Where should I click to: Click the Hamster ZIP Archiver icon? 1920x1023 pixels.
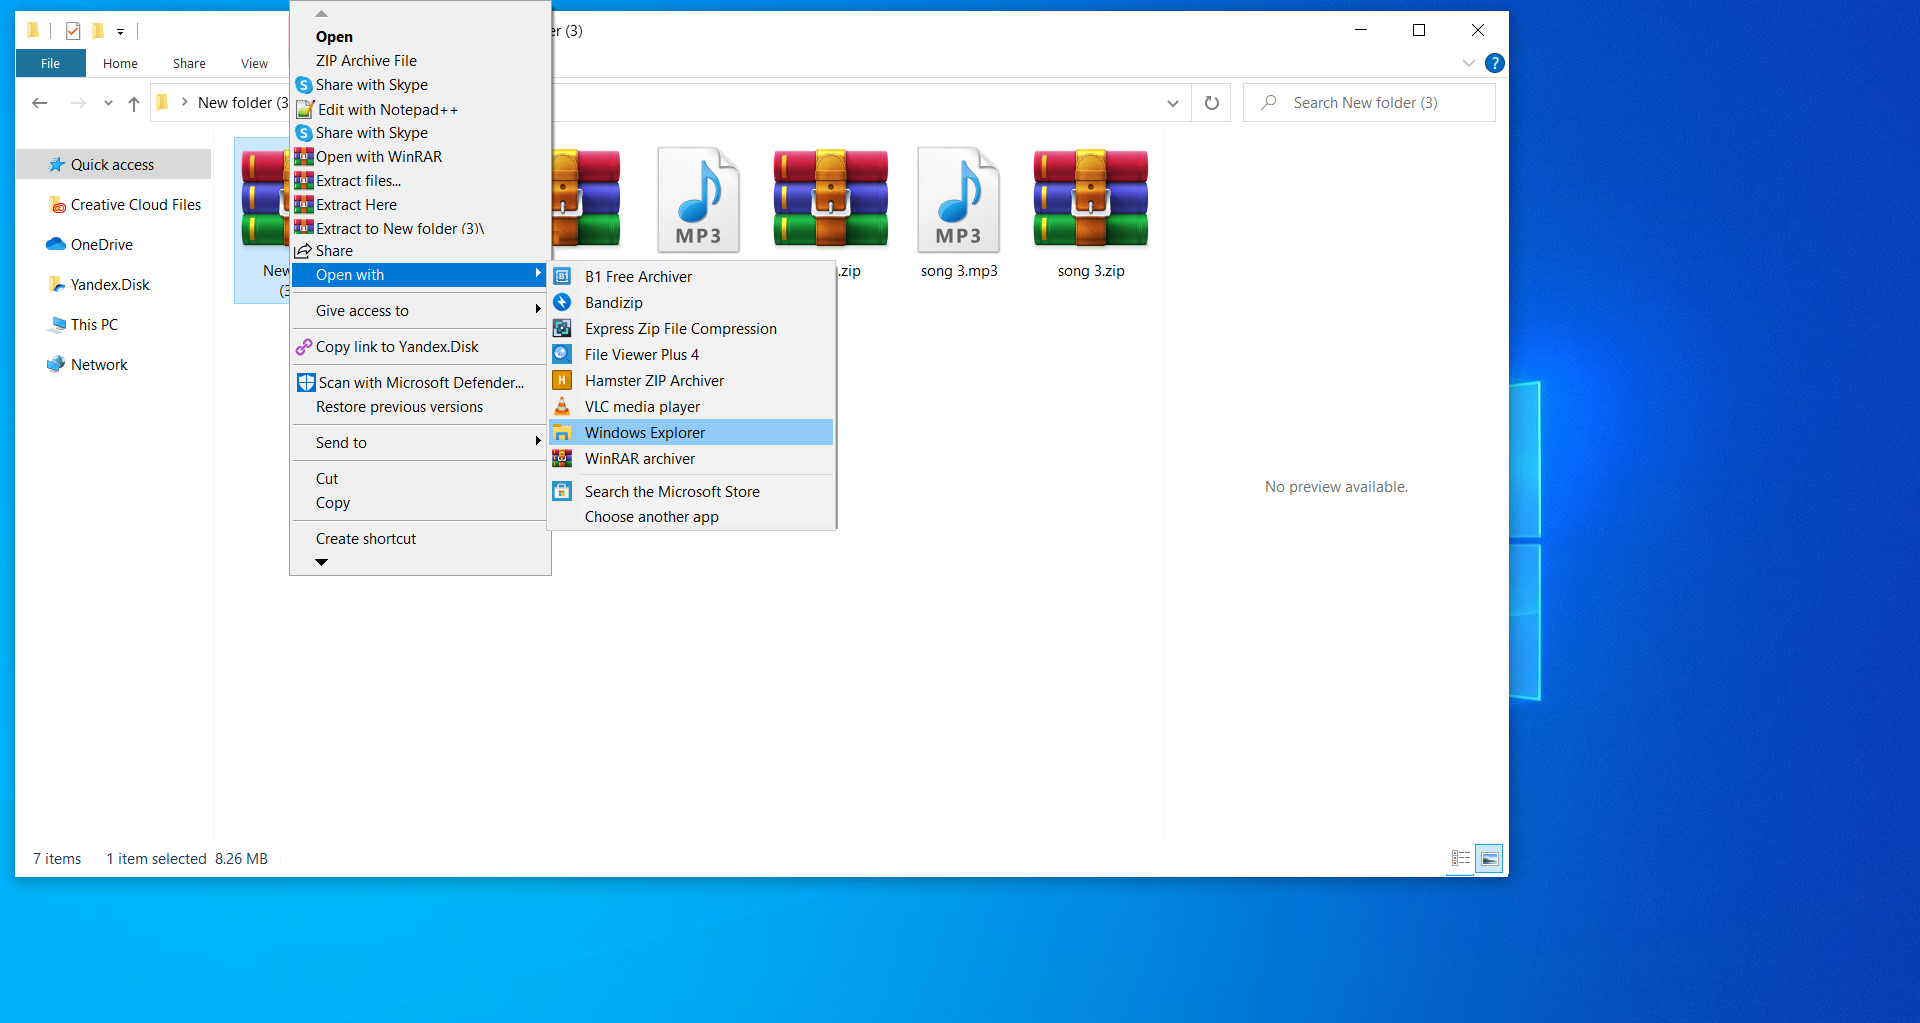[x=562, y=381]
